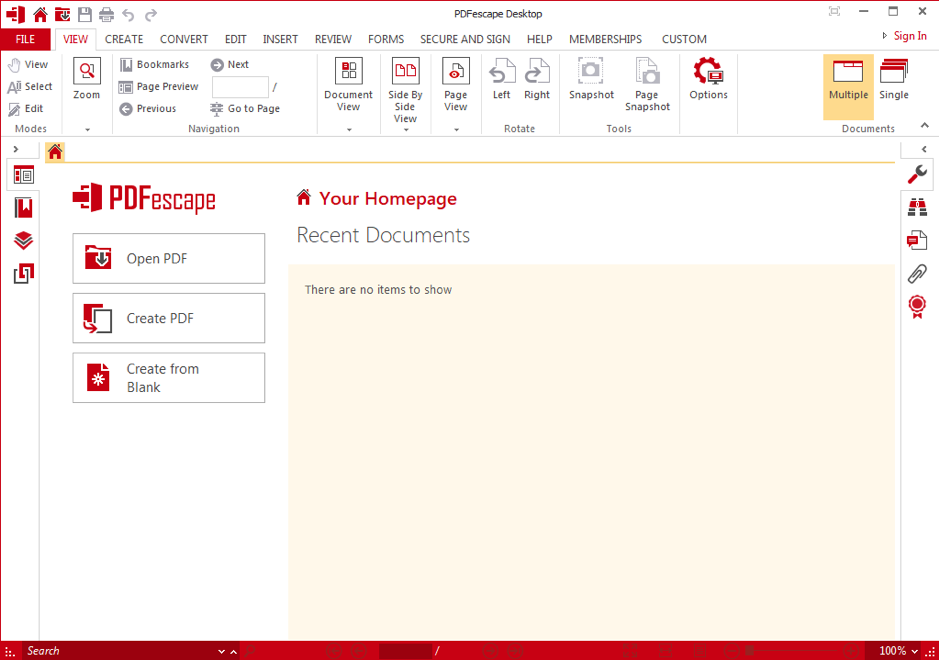Select the Edit mode

[26, 108]
